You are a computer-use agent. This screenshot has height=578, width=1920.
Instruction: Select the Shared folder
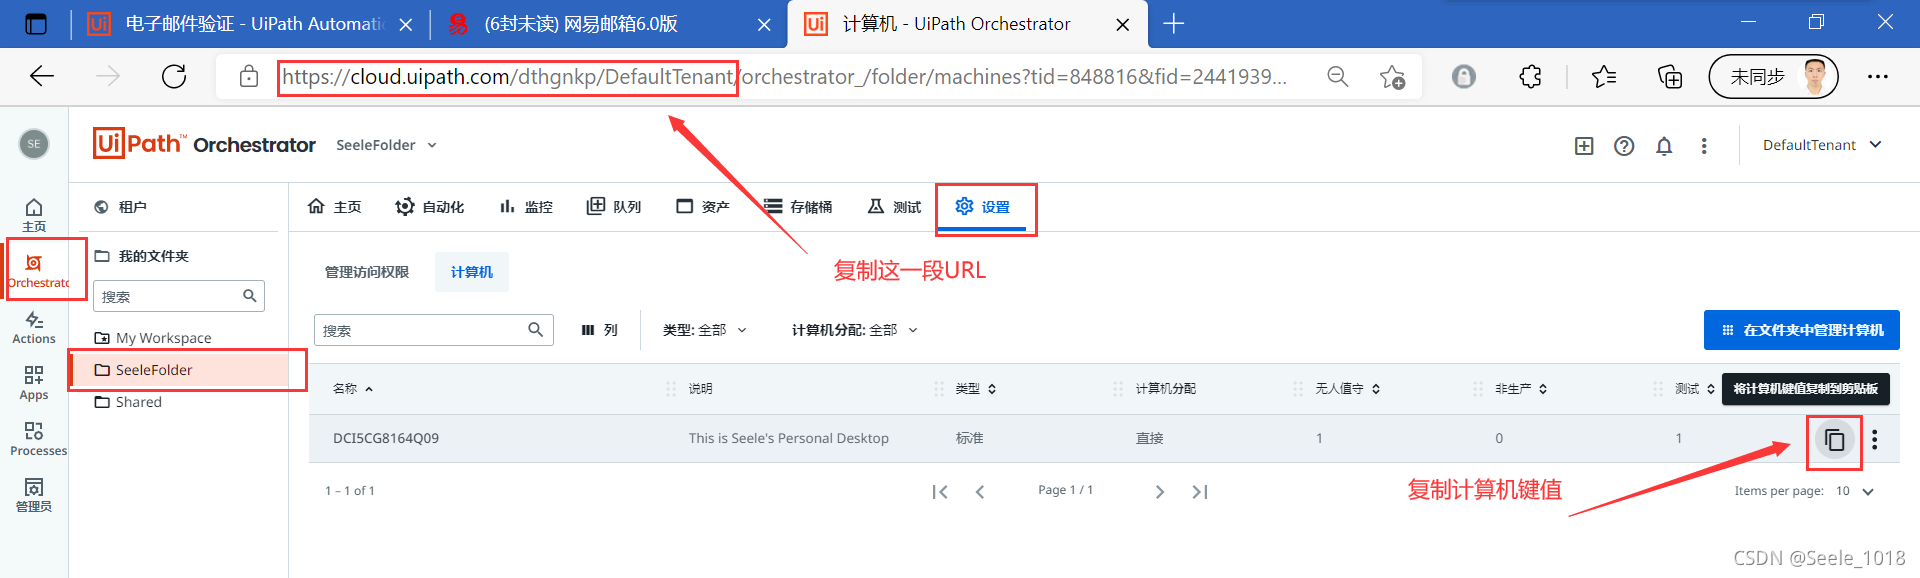click(x=128, y=402)
